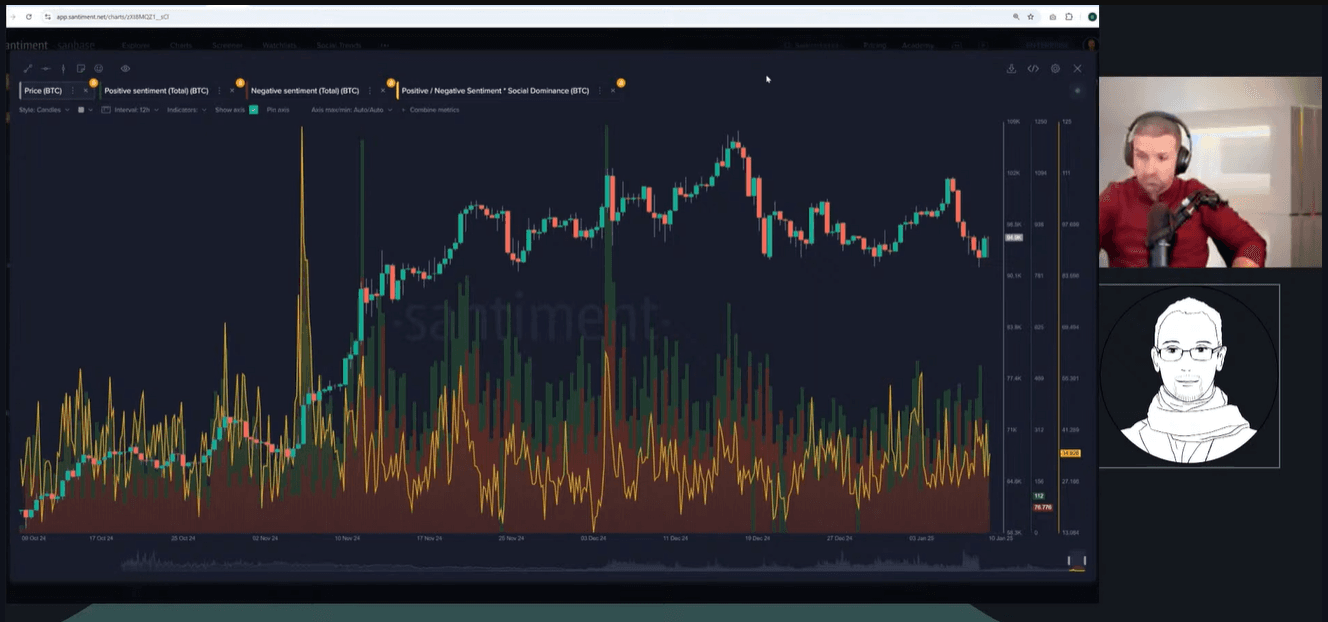The image size is (1328, 622).
Task: Add a sticky note to chart
Action: pos(81,69)
